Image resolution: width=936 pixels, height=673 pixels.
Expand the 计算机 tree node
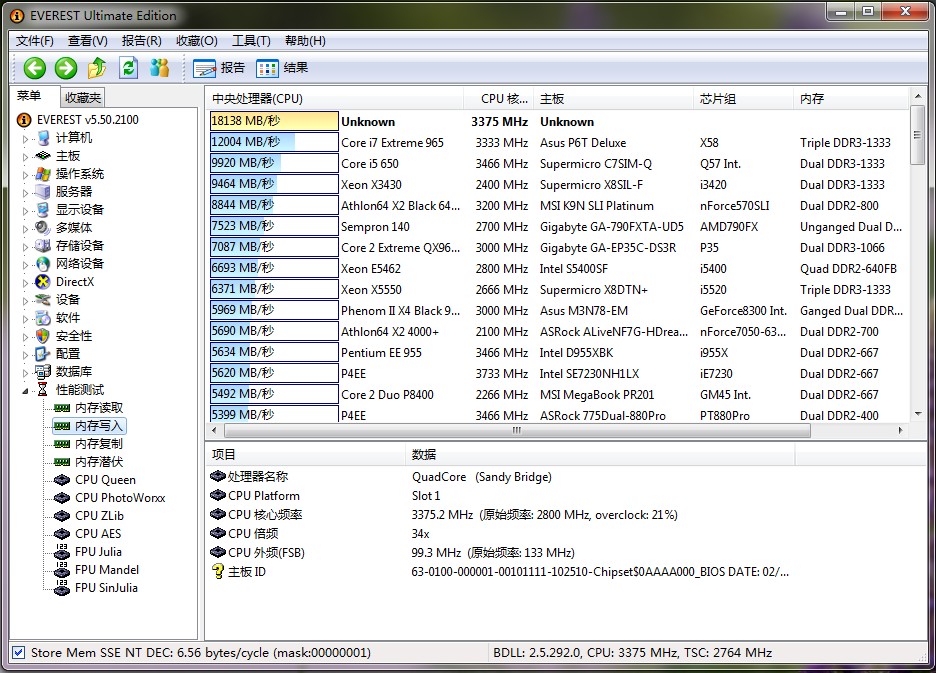26,139
